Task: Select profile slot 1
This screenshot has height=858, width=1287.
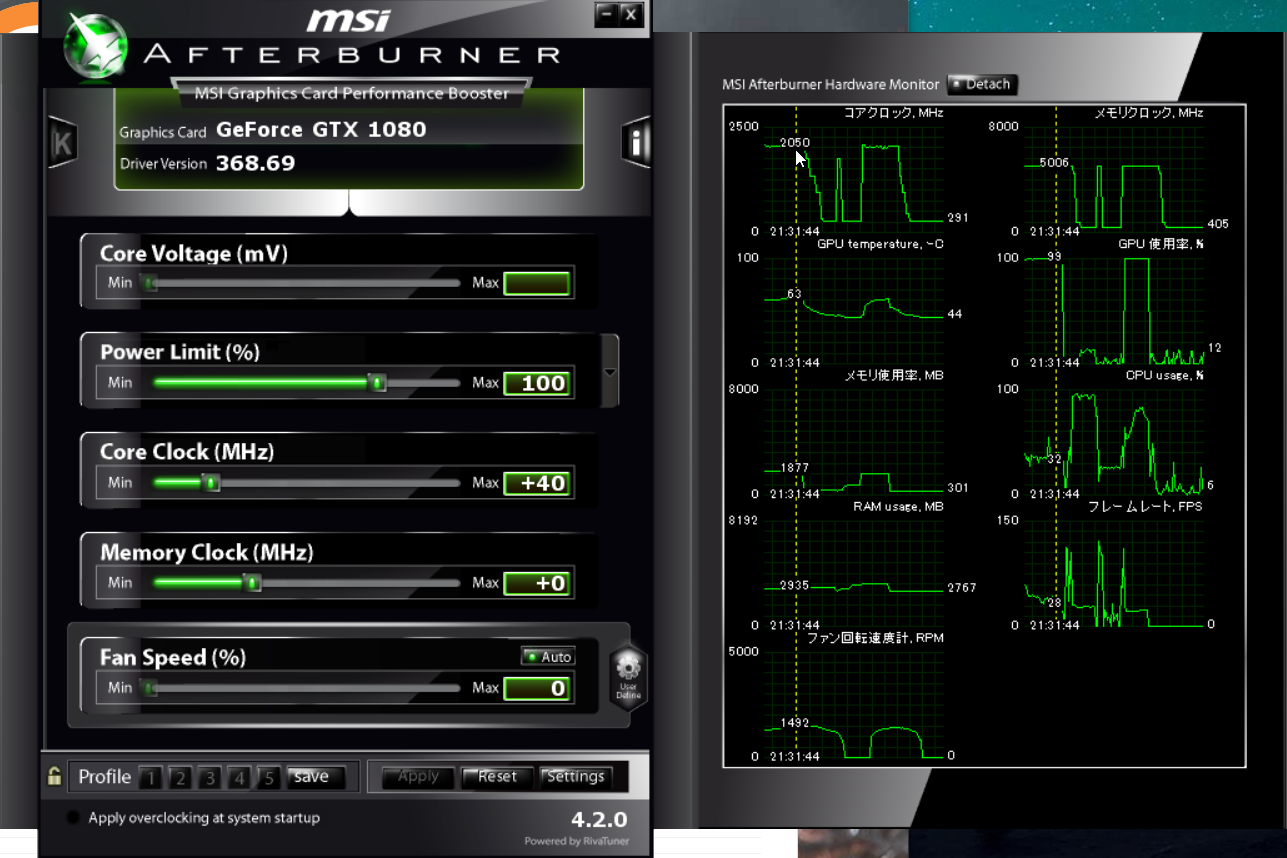Action: click(x=150, y=777)
